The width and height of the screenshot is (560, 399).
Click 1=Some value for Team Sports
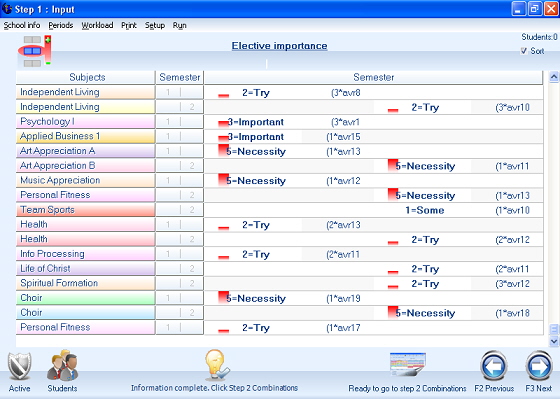coord(425,210)
